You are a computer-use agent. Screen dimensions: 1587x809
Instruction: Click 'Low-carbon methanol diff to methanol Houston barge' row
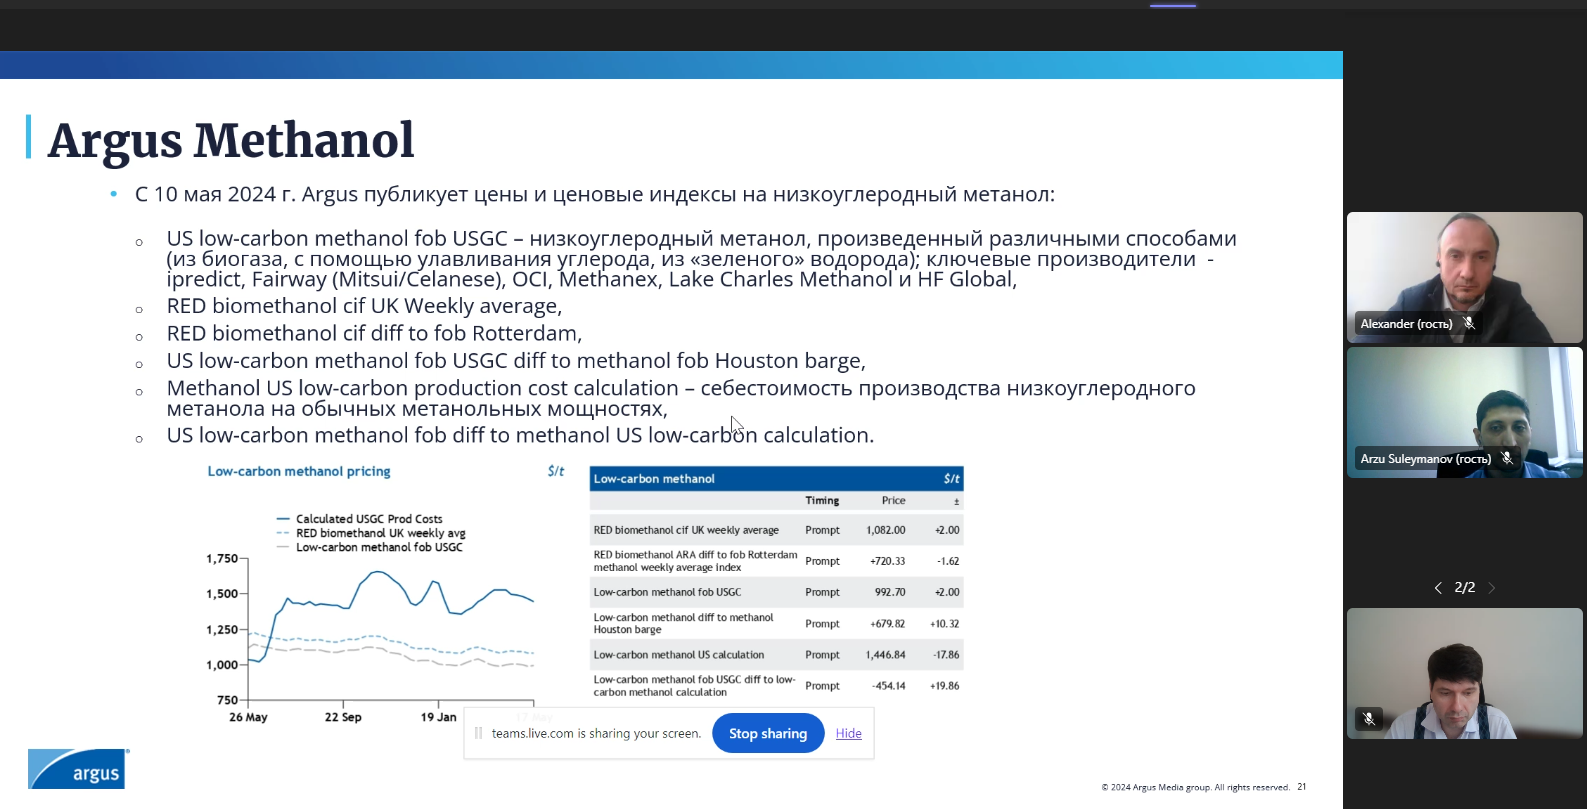[x=776, y=623]
